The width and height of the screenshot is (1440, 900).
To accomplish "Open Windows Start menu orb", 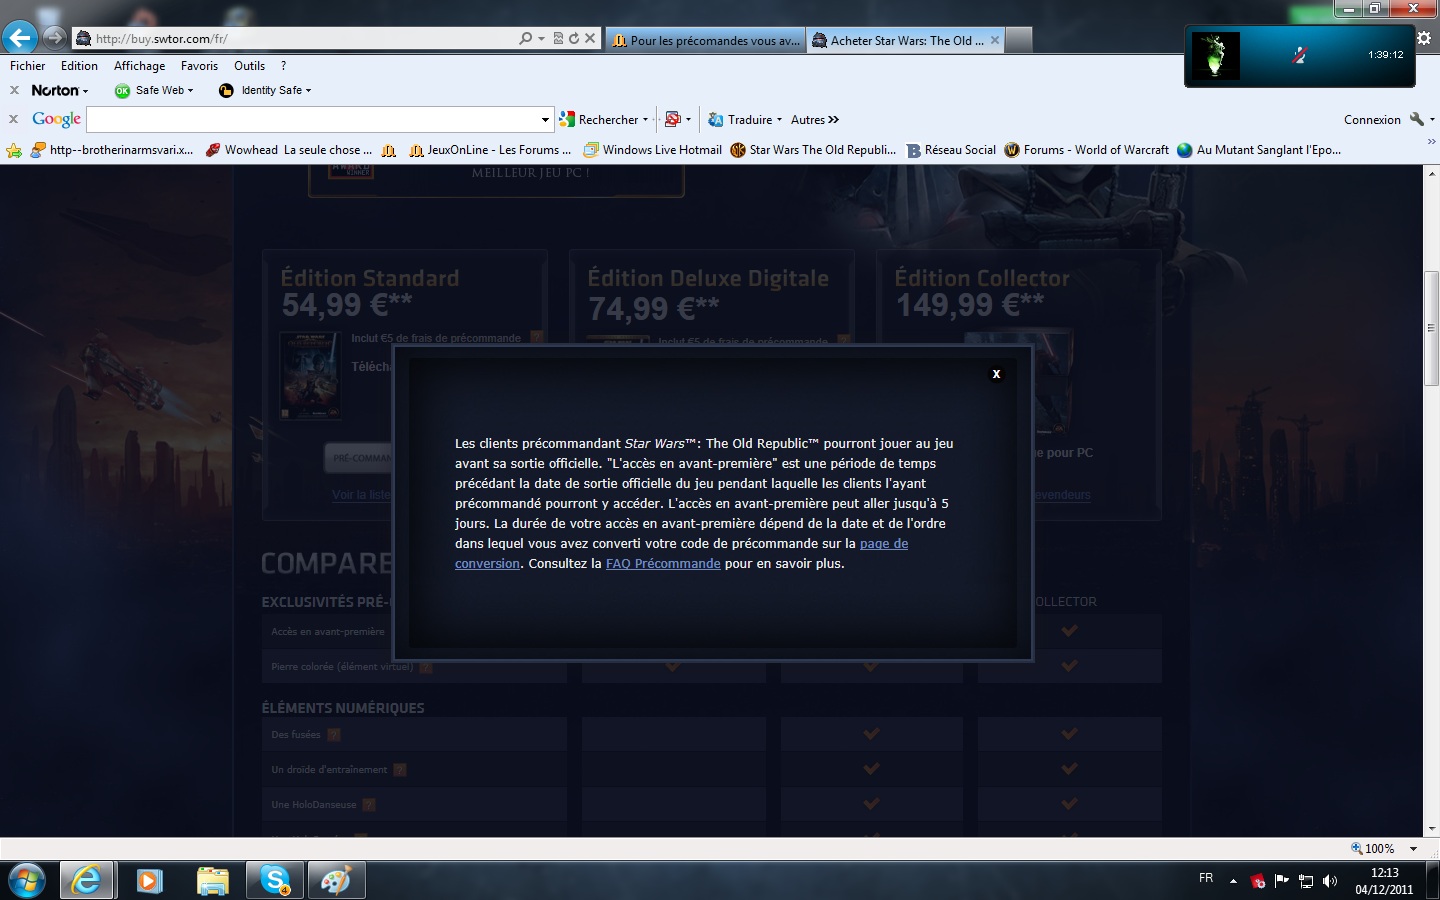I will point(27,880).
